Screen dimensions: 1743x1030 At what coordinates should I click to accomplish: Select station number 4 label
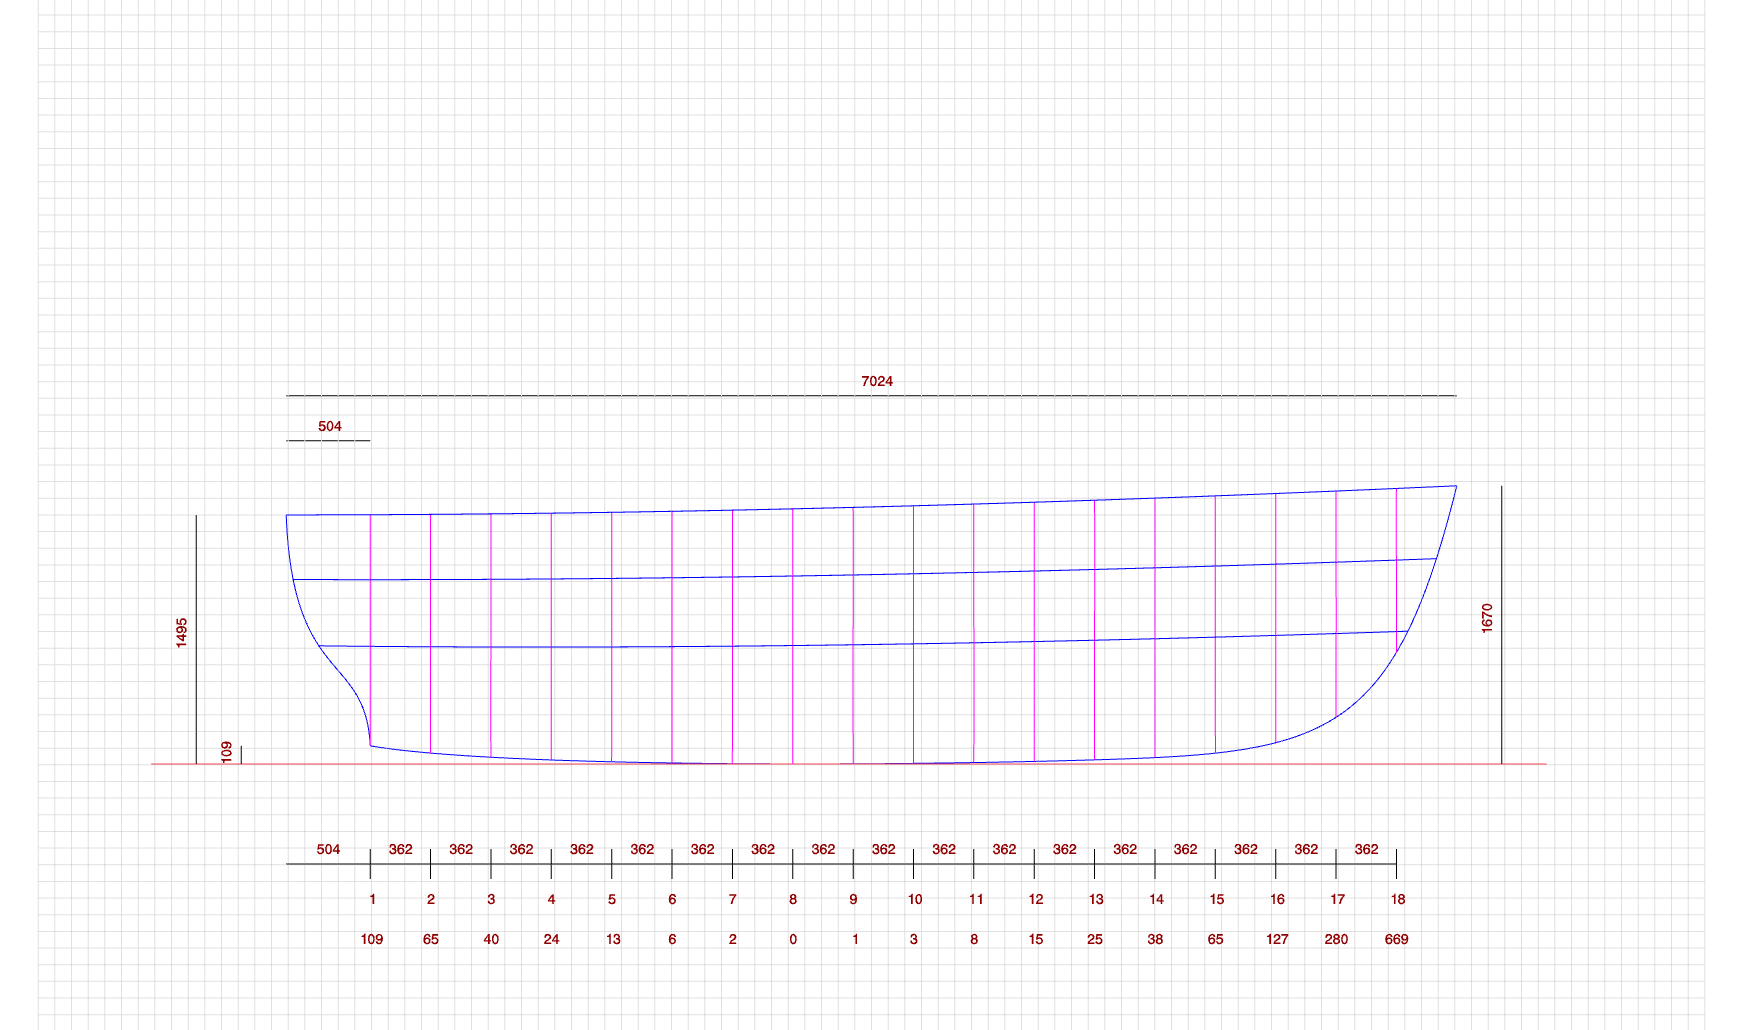pyautogui.click(x=551, y=899)
